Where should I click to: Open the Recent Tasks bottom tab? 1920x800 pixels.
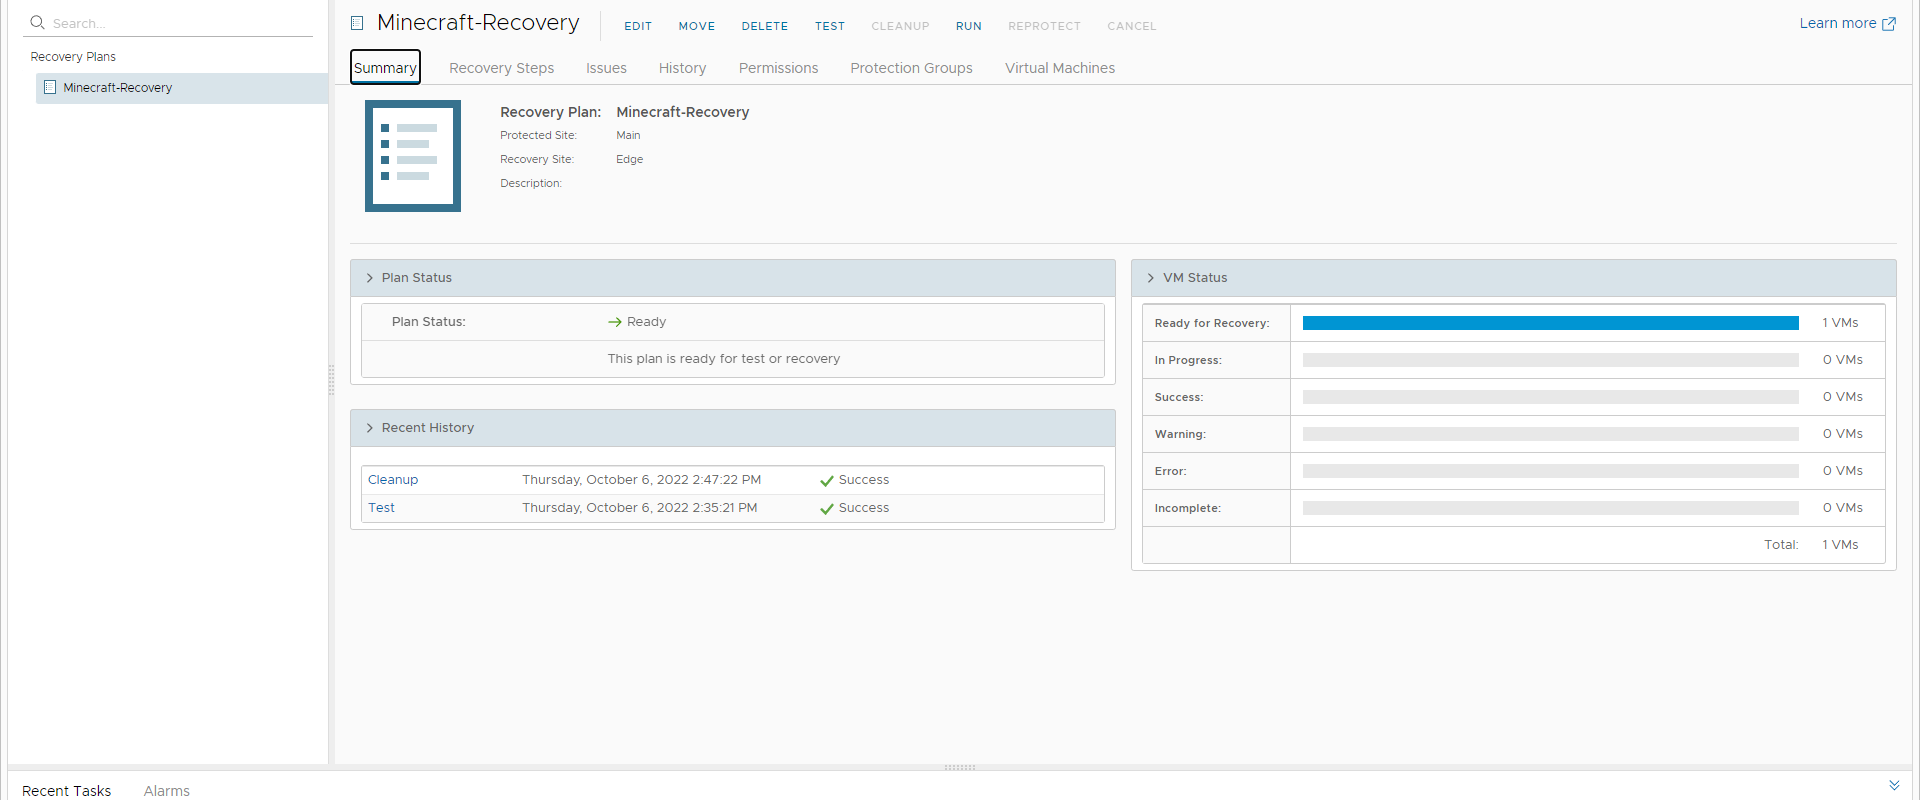(x=66, y=790)
